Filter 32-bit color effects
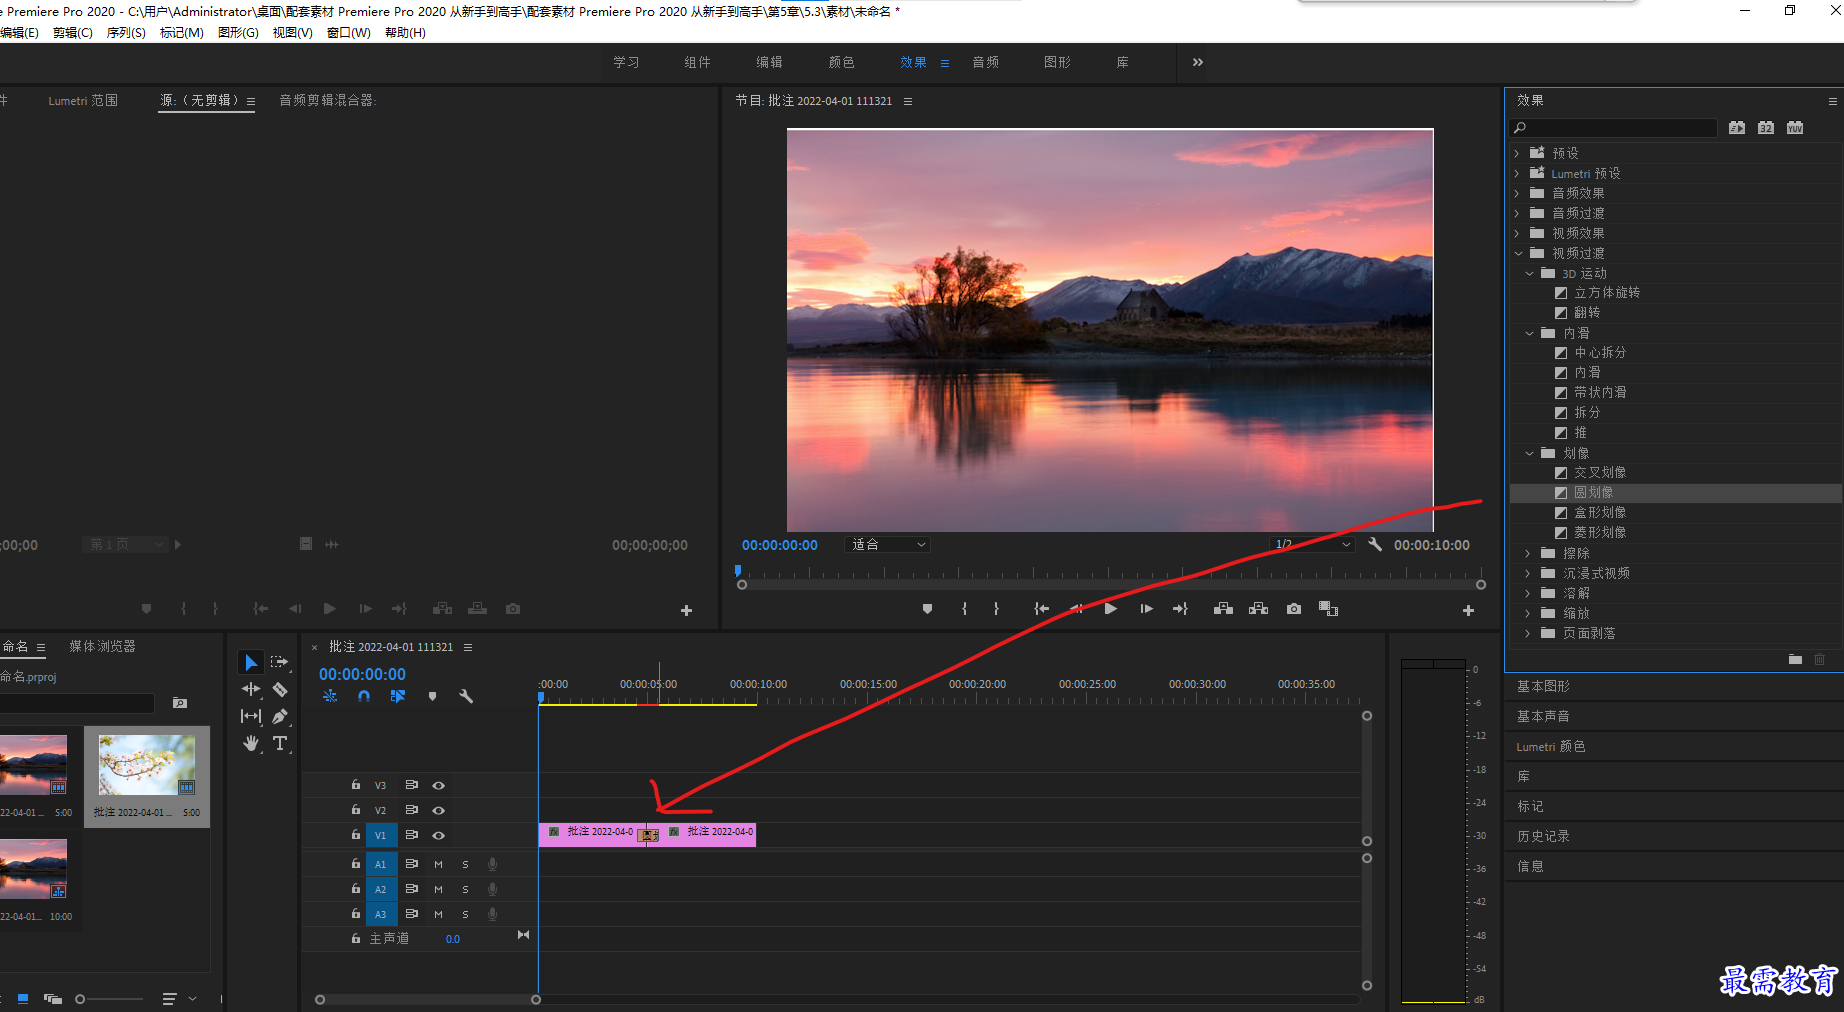The width and height of the screenshot is (1844, 1012). click(x=1766, y=128)
